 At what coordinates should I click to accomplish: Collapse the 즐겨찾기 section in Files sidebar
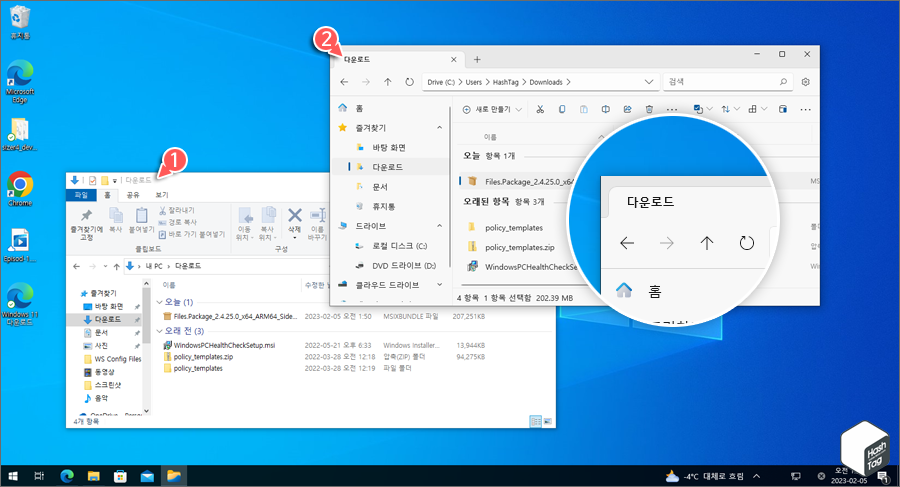[440, 127]
